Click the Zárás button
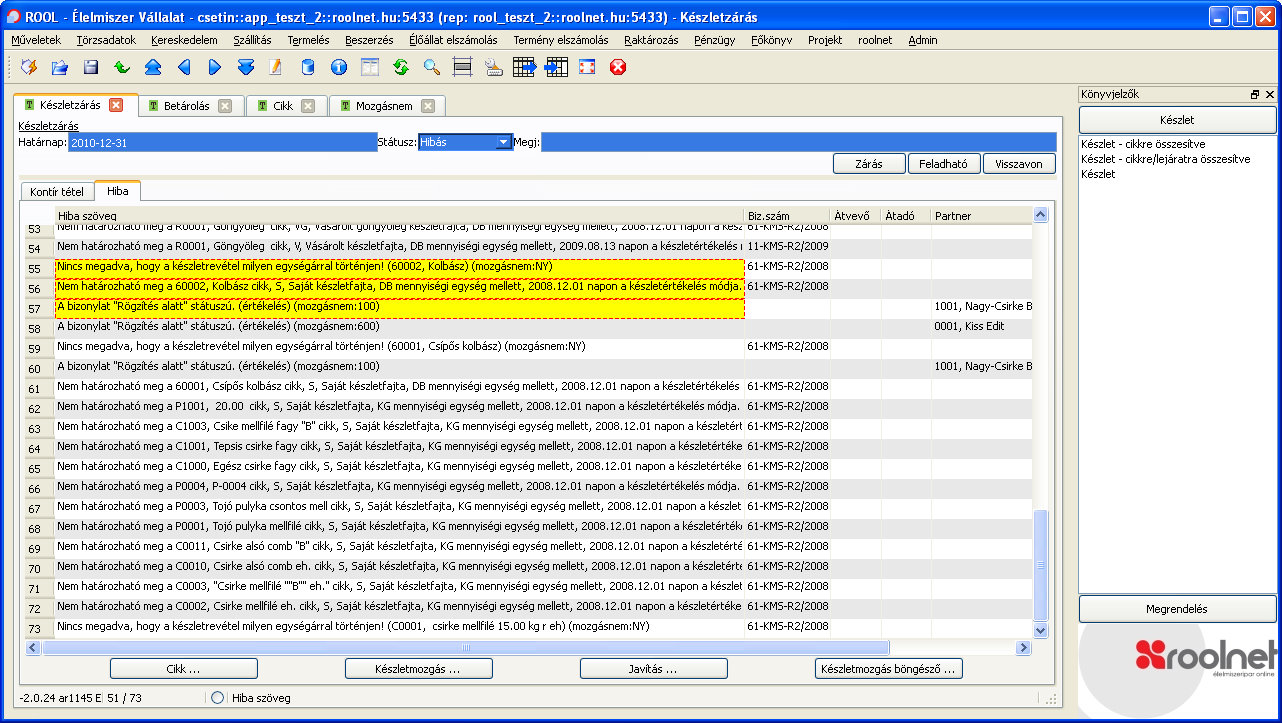 tap(868, 164)
